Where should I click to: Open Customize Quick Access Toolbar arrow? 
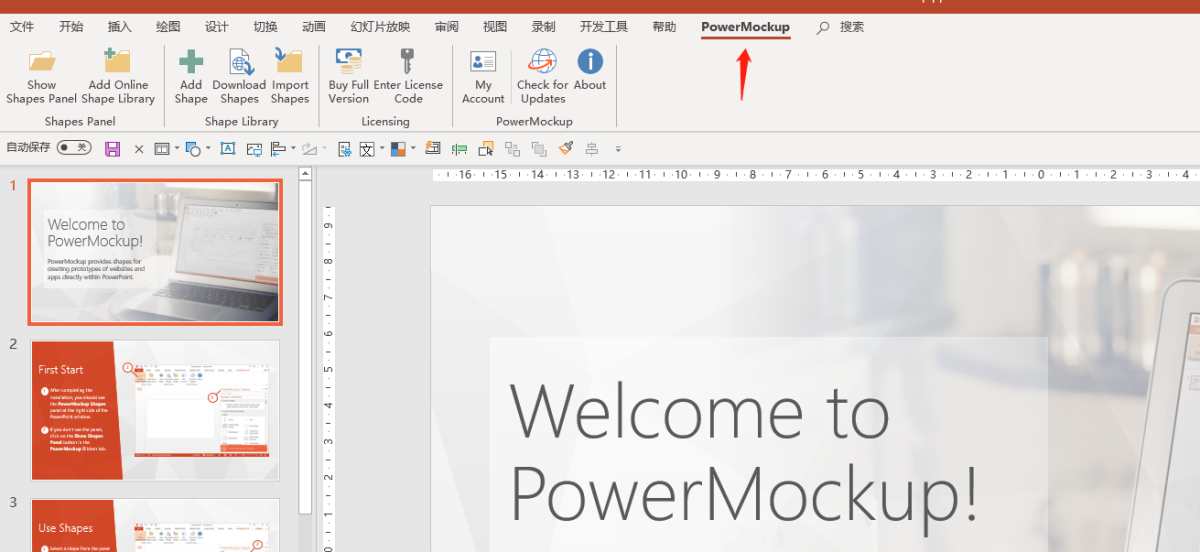pyautogui.click(x=619, y=149)
